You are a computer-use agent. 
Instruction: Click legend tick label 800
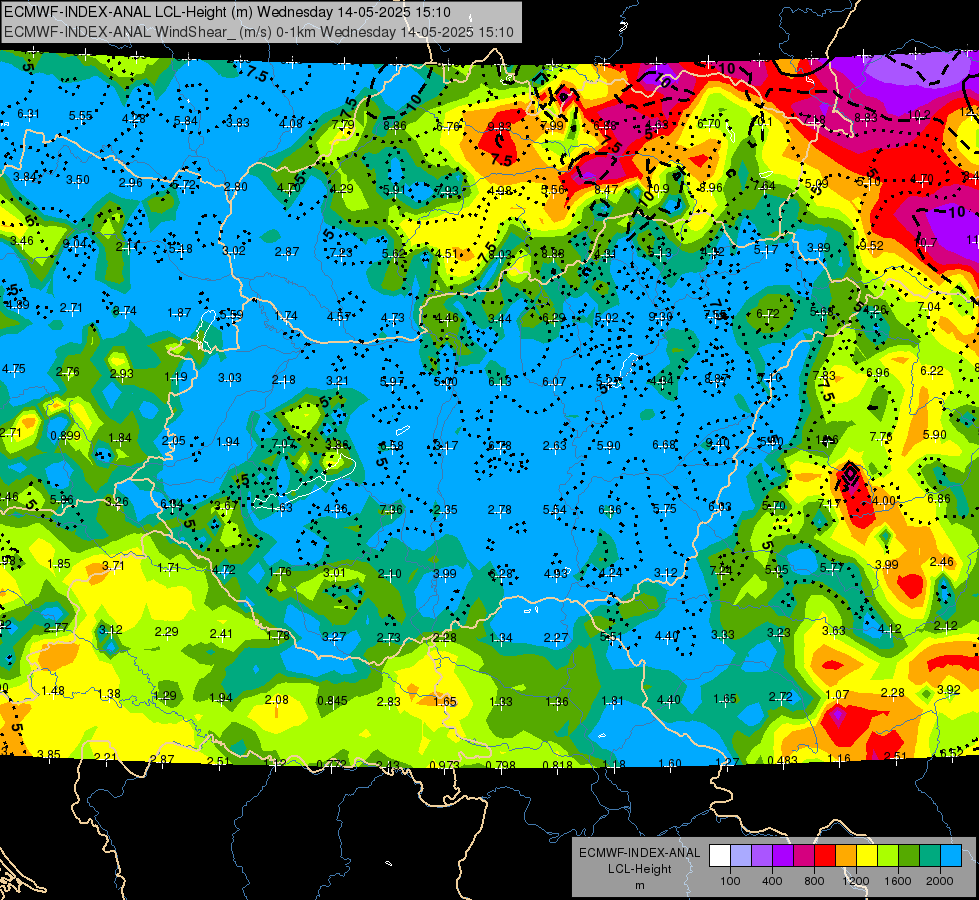[814, 881]
